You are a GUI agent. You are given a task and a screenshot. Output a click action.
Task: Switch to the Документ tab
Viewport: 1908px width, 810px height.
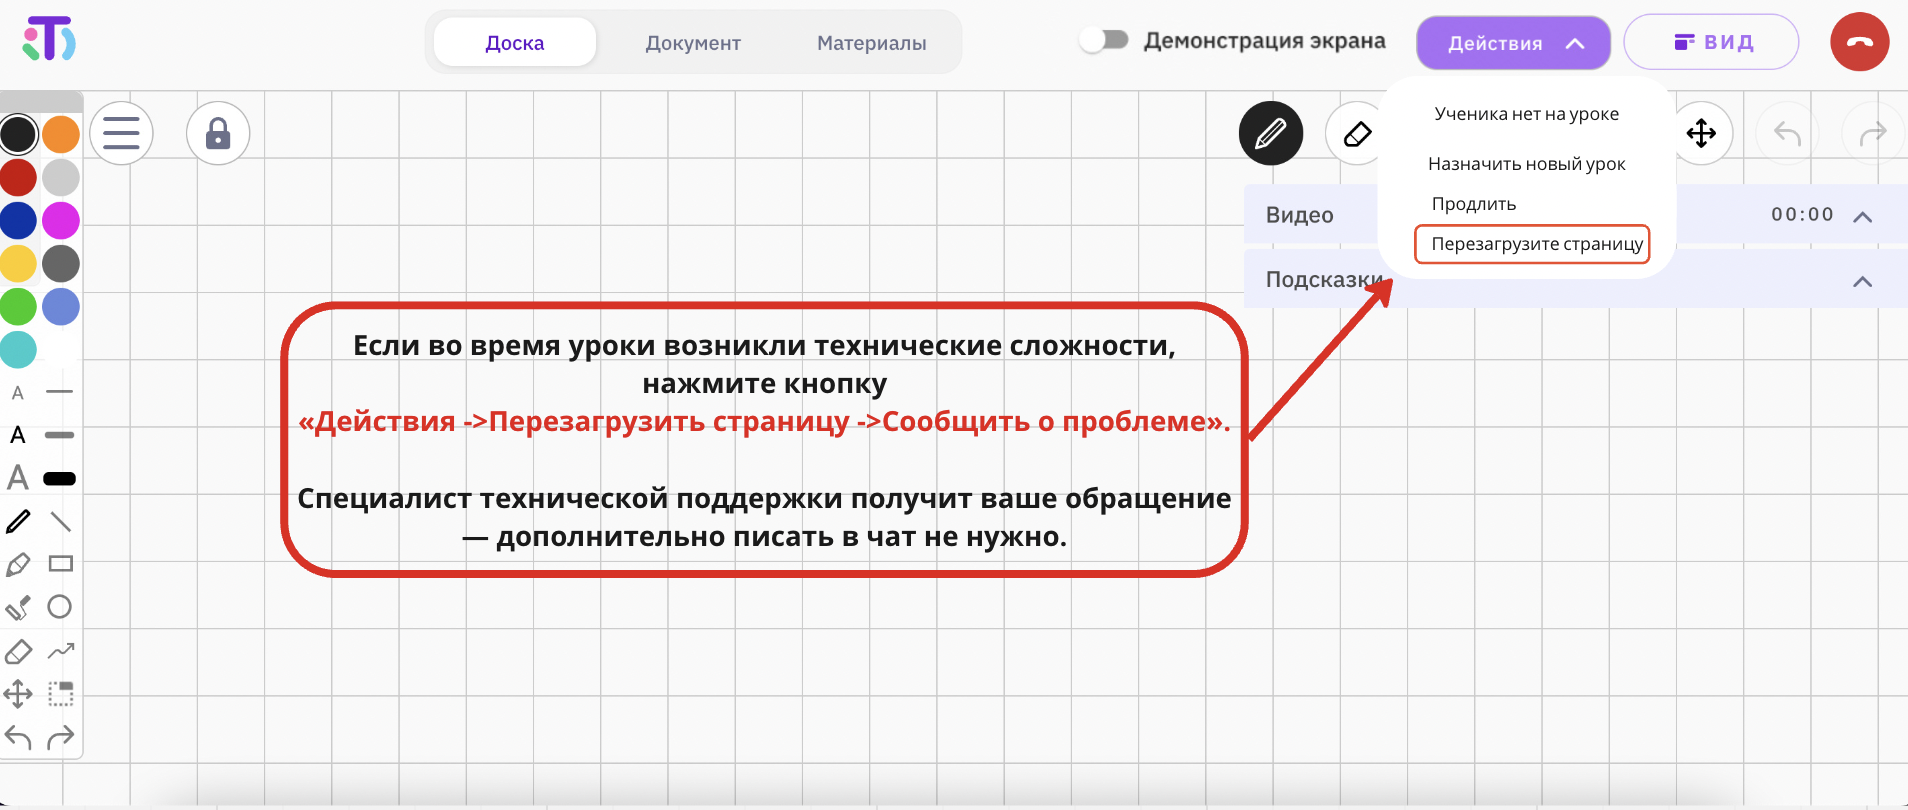pyautogui.click(x=693, y=43)
